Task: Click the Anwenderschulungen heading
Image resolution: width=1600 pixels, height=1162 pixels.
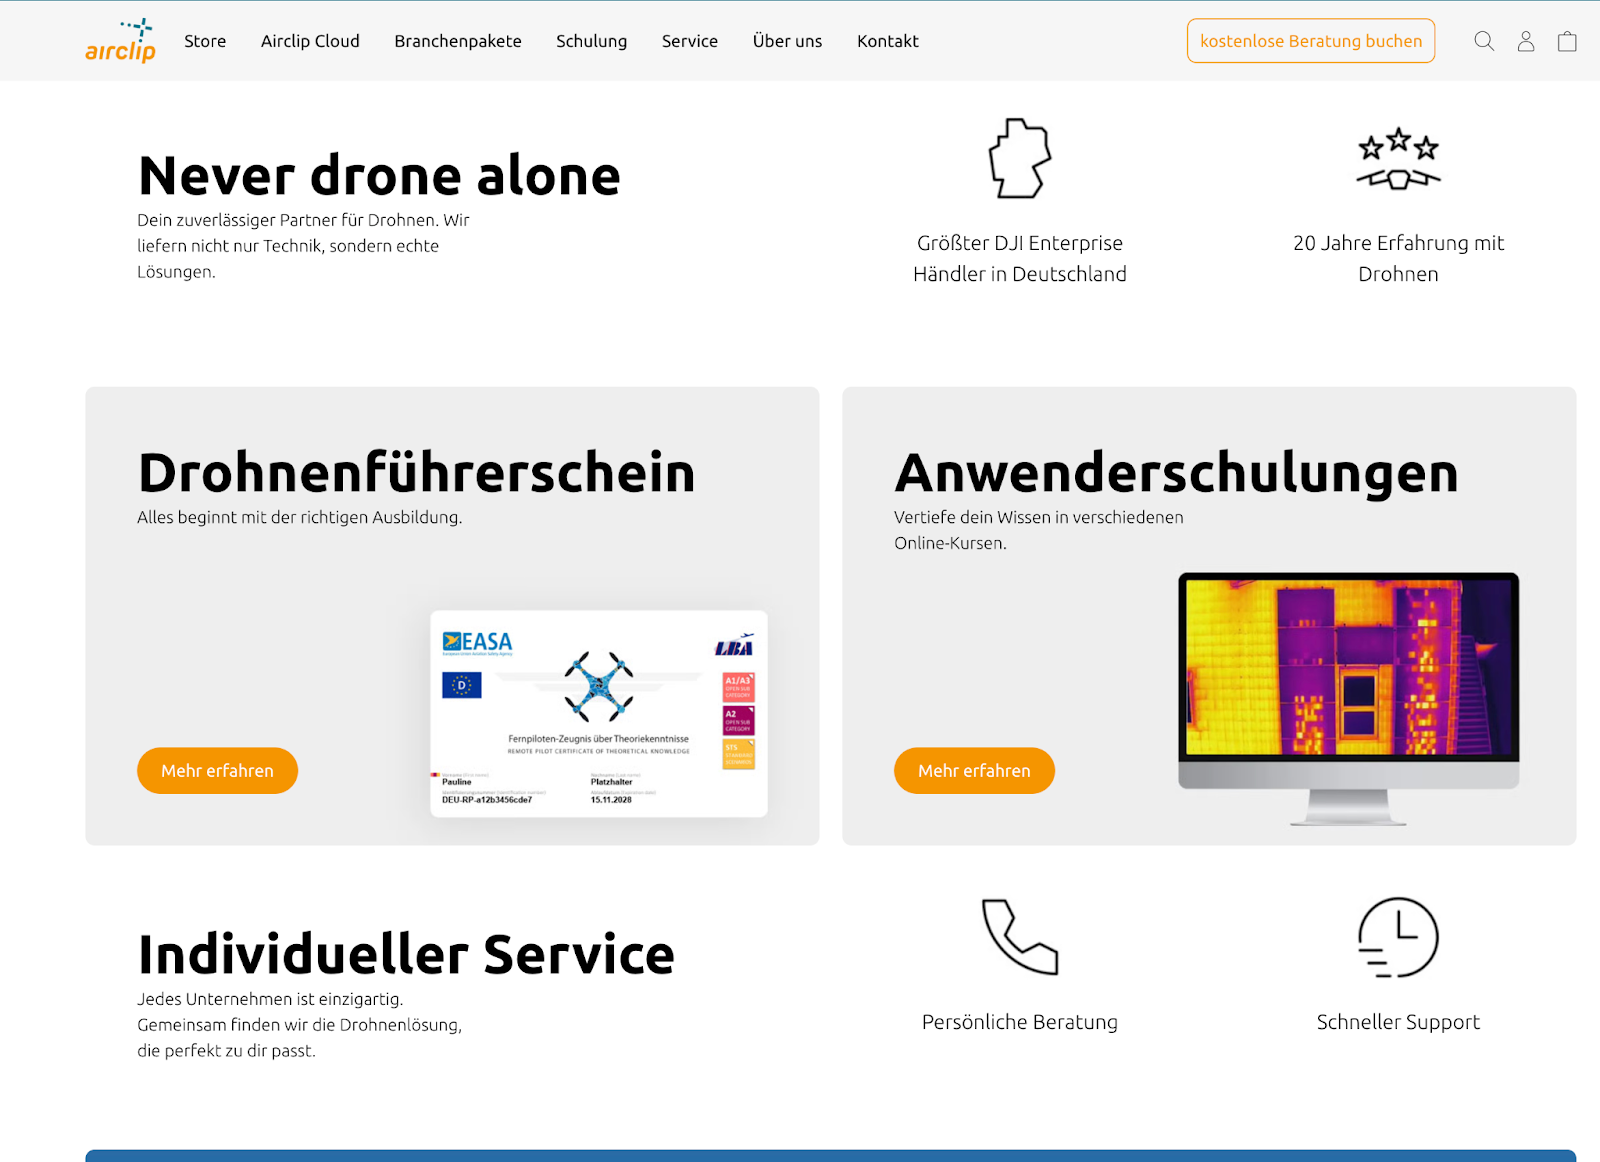Action: (x=1176, y=473)
